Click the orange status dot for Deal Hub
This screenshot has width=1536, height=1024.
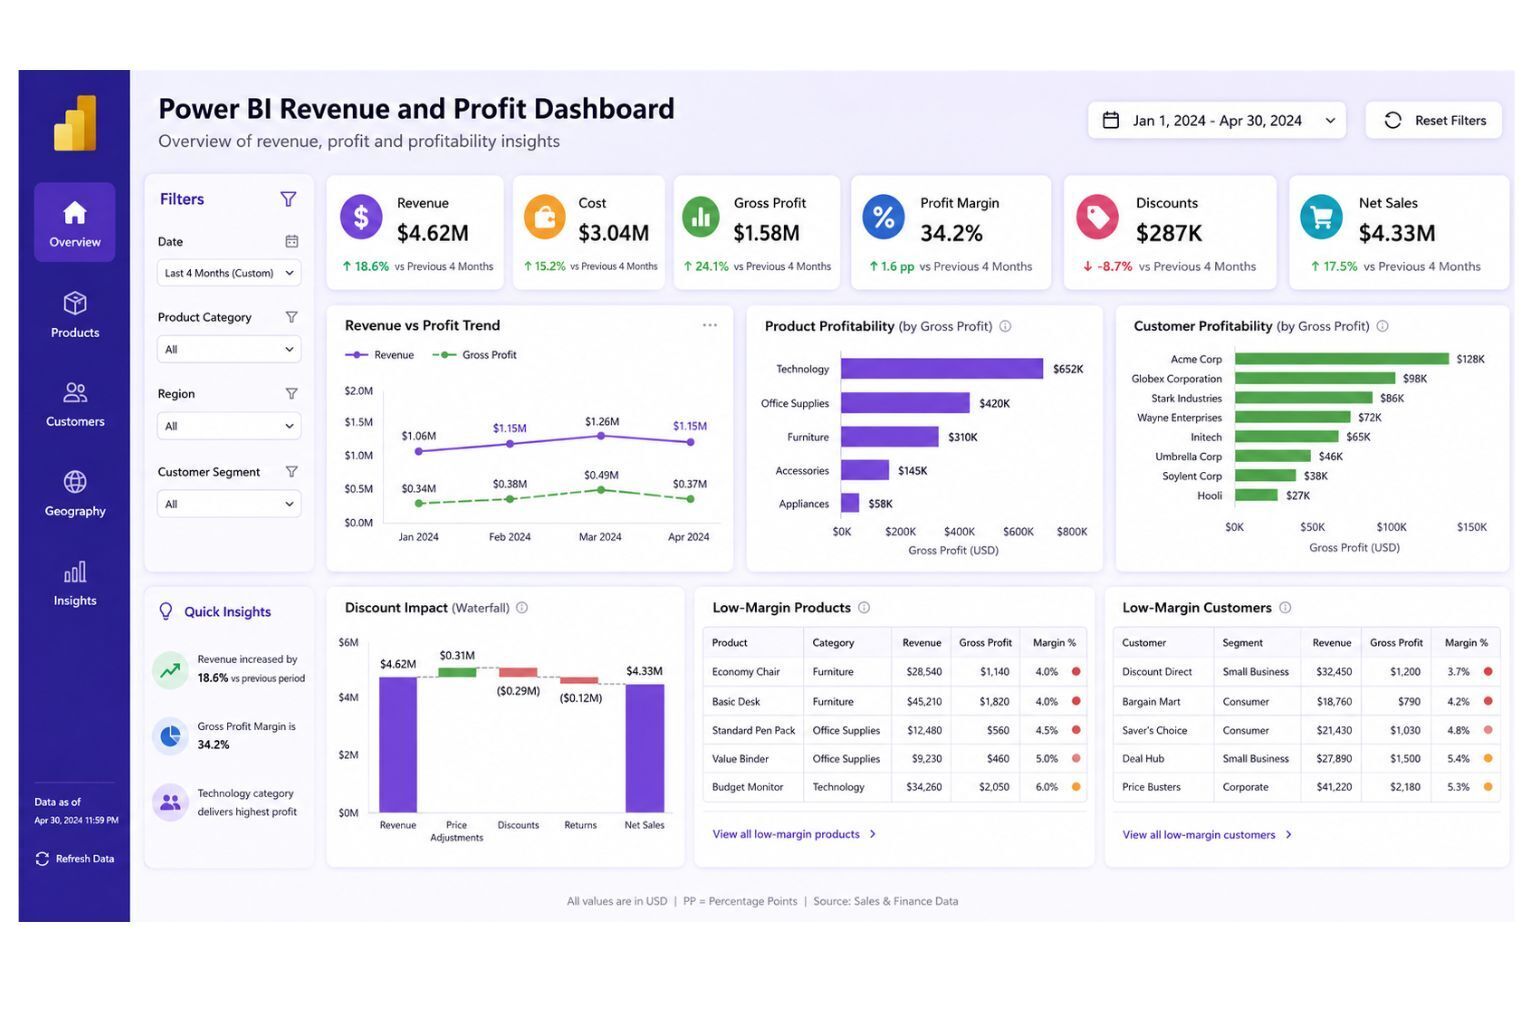click(x=1488, y=759)
